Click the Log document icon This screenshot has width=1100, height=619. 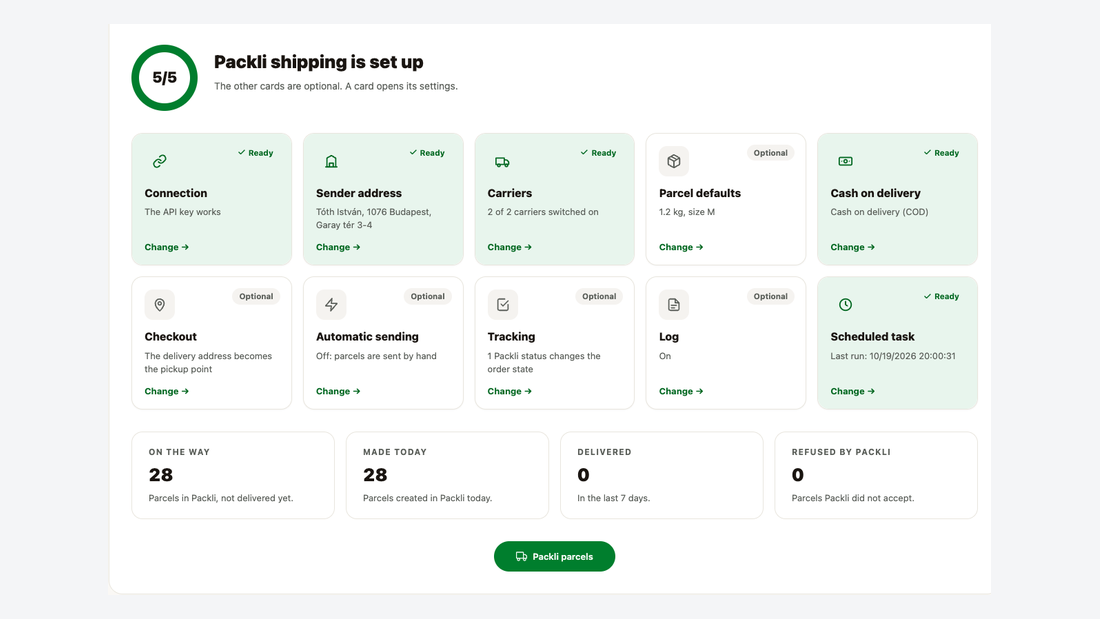[x=673, y=305]
